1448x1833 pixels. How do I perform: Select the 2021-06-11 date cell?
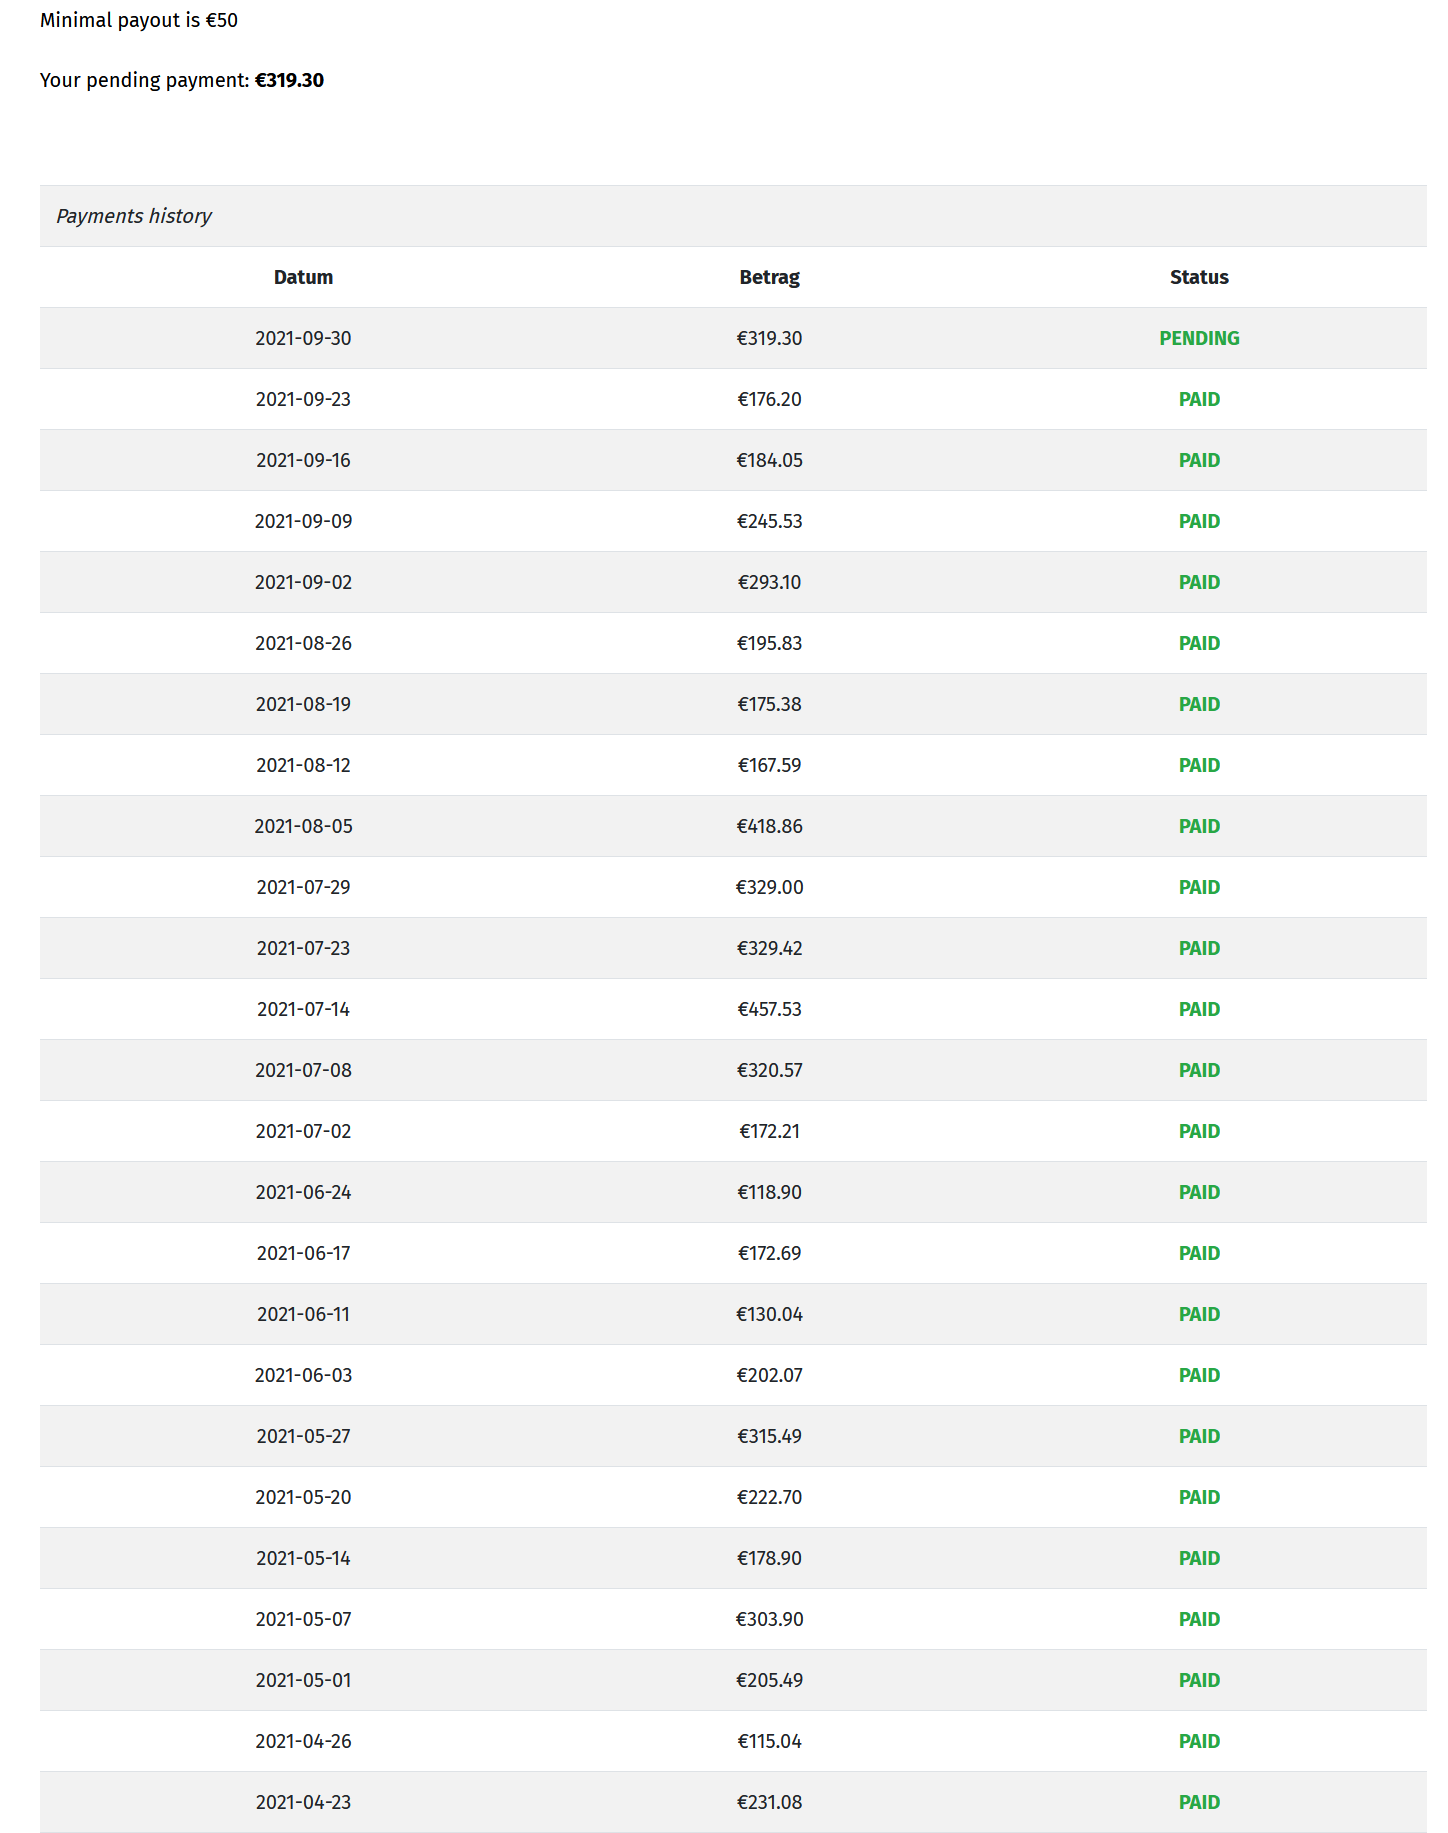pos(303,1314)
